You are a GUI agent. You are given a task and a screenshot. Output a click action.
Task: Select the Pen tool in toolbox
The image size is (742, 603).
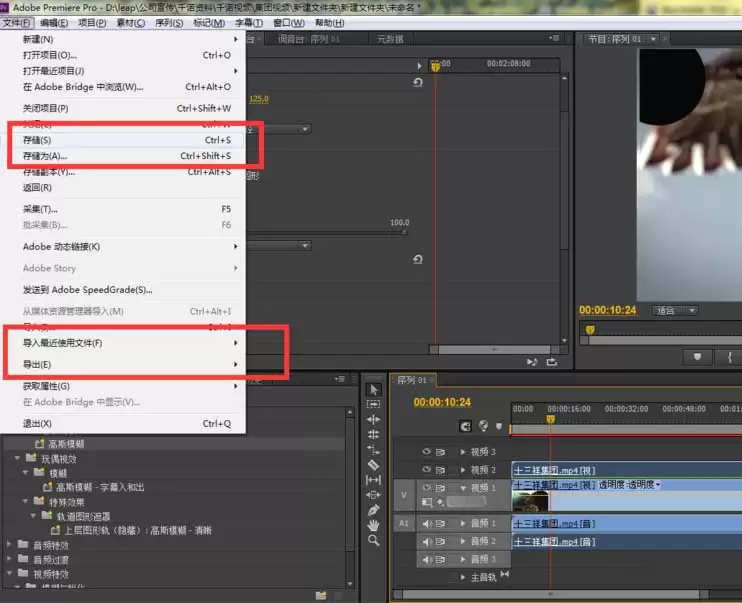click(x=373, y=510)
